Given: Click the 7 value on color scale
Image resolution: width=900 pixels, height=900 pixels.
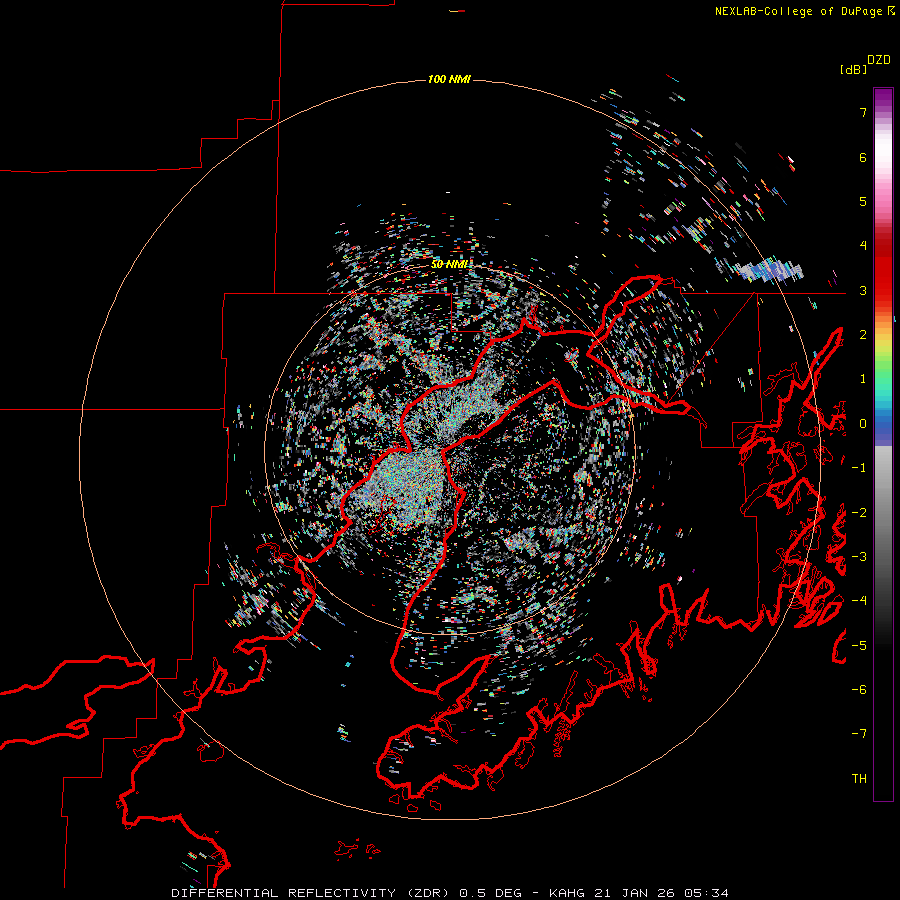Looking at the screenshot, I should (x=863, y=112).
